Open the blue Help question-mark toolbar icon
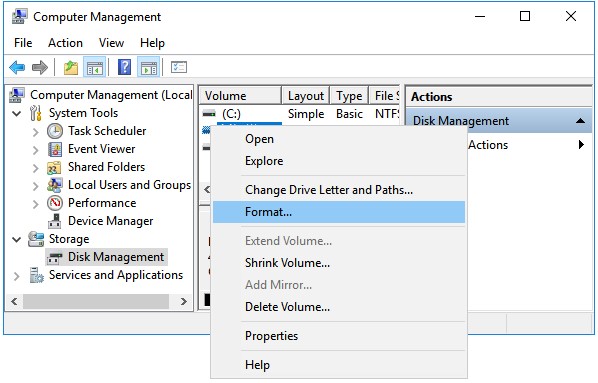Image resolution: width=598 pixels, height=383 pixels. (x=124, y=68)
